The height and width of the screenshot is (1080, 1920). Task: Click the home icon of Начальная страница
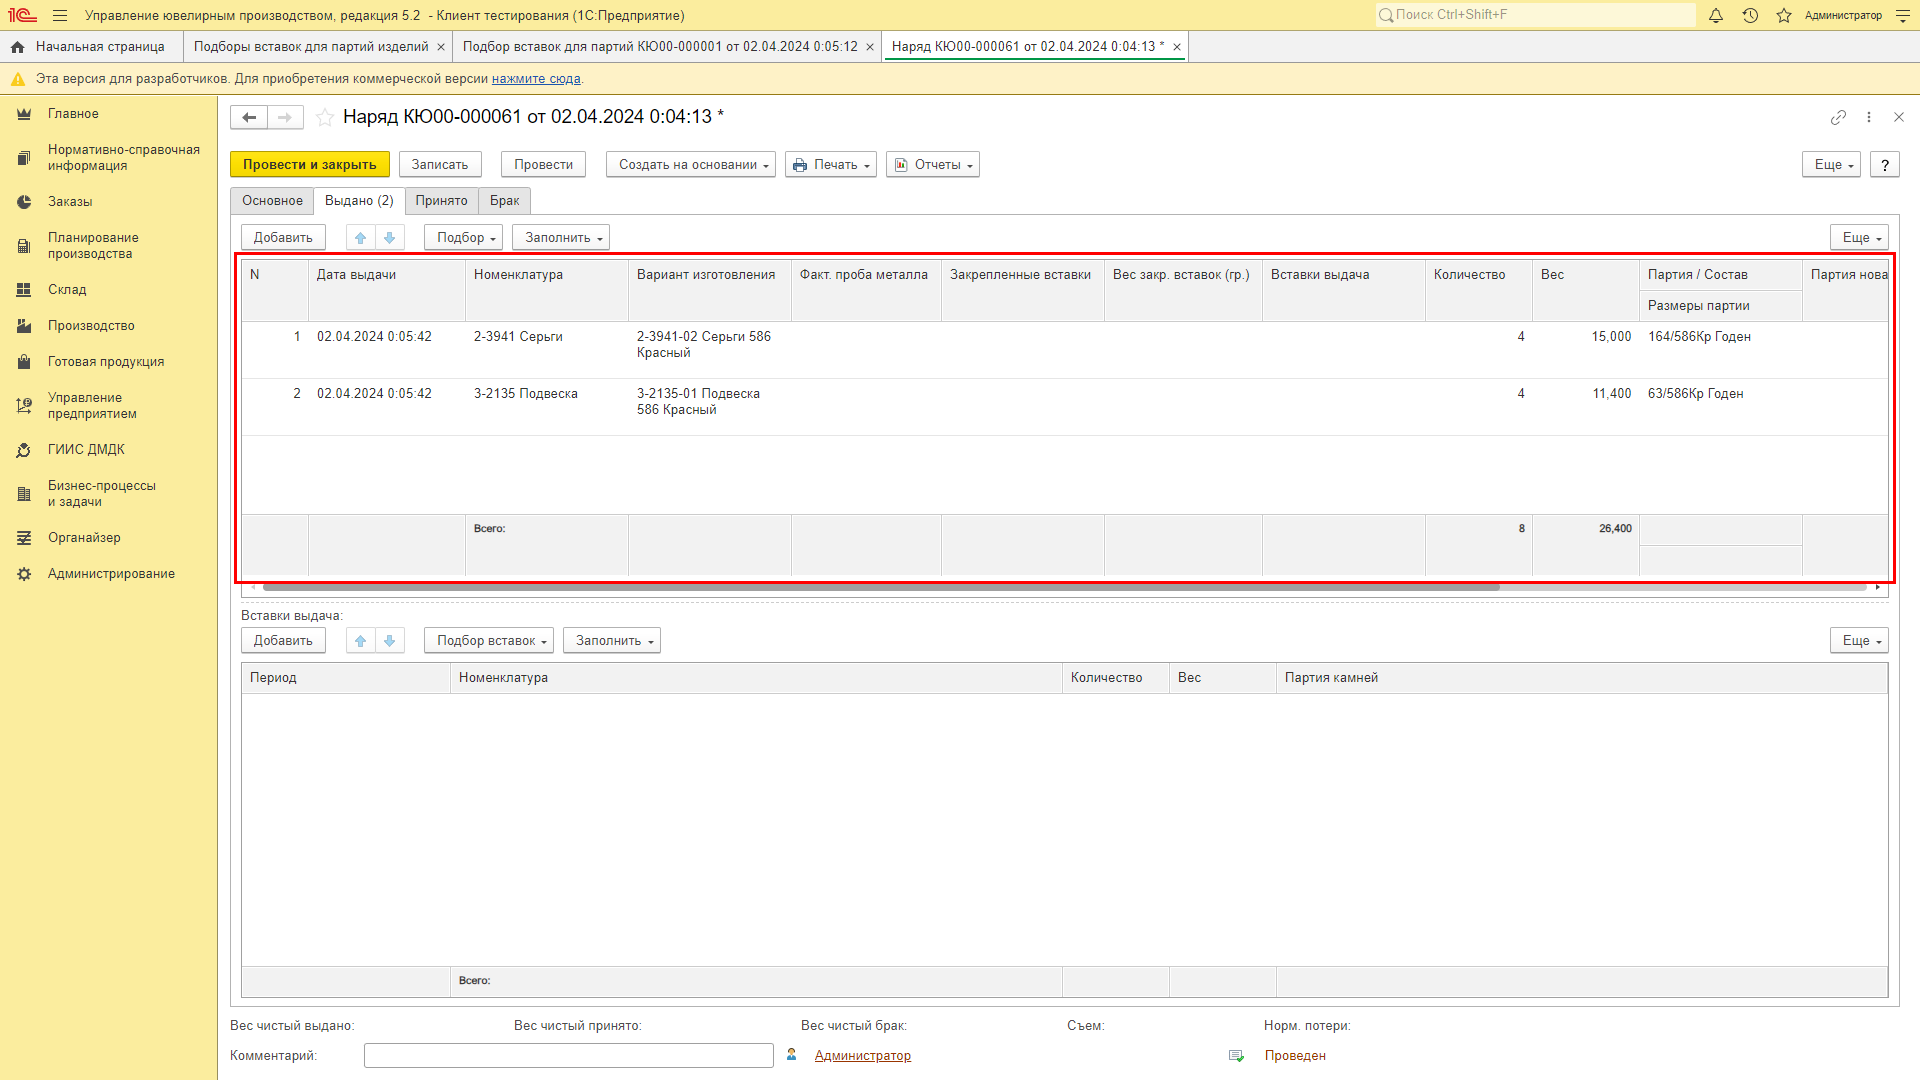17,47
